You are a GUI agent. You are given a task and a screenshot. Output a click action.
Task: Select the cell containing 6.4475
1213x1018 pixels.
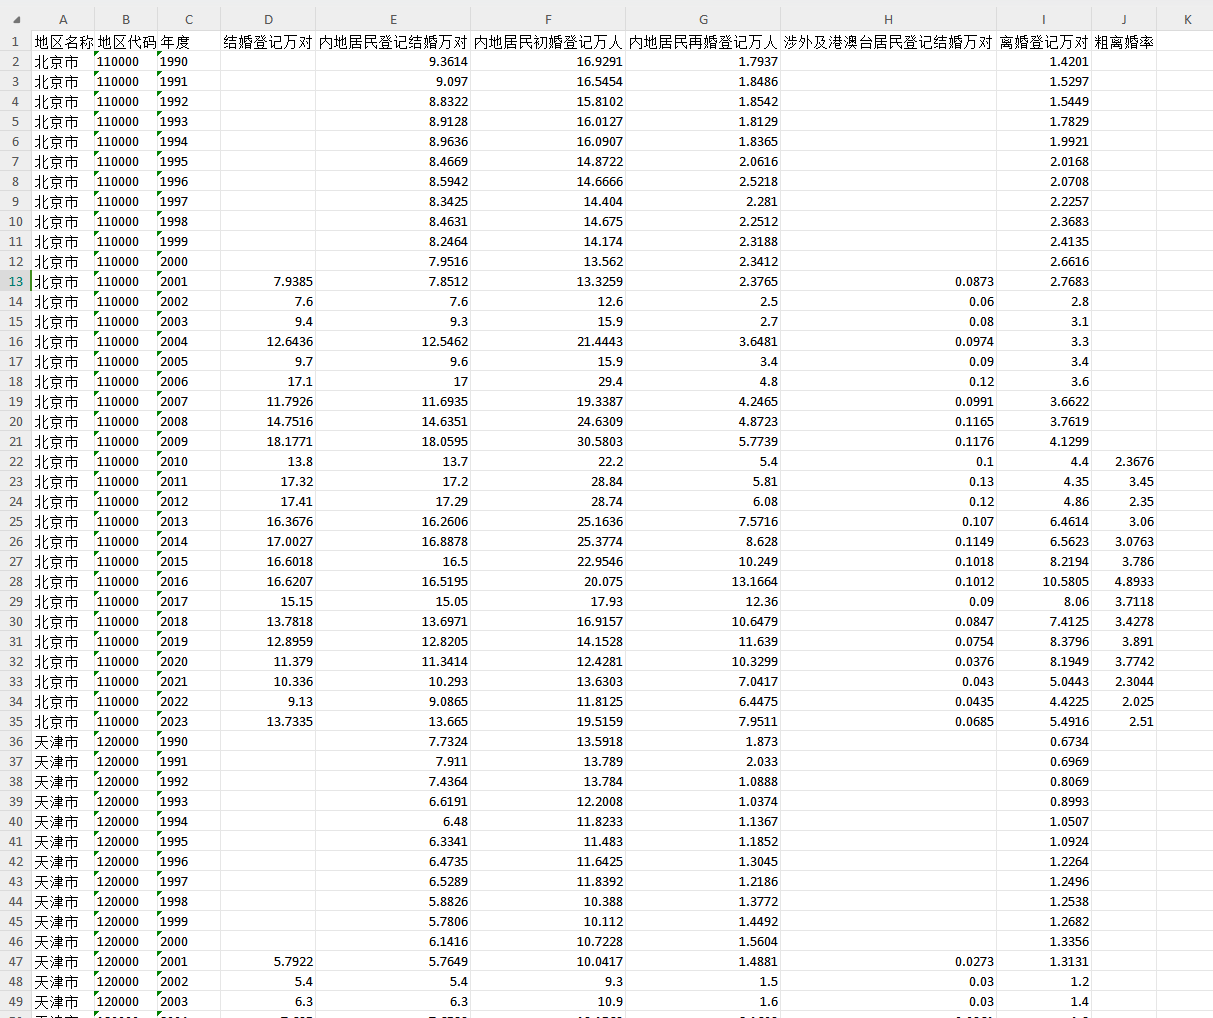(x=703, y=701)
